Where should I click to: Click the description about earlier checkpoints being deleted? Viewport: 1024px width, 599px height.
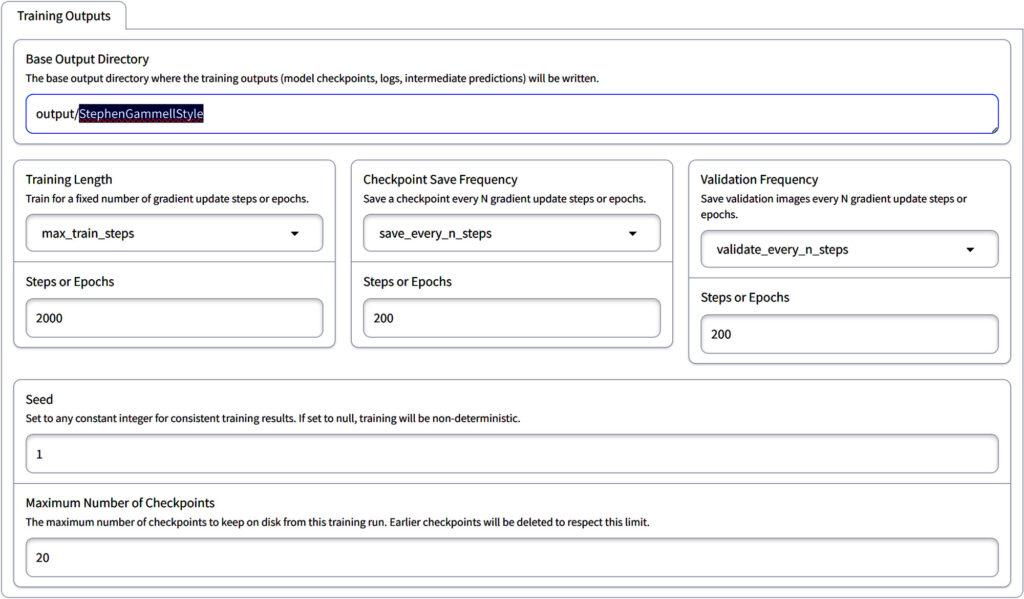[x=338, y=523]
